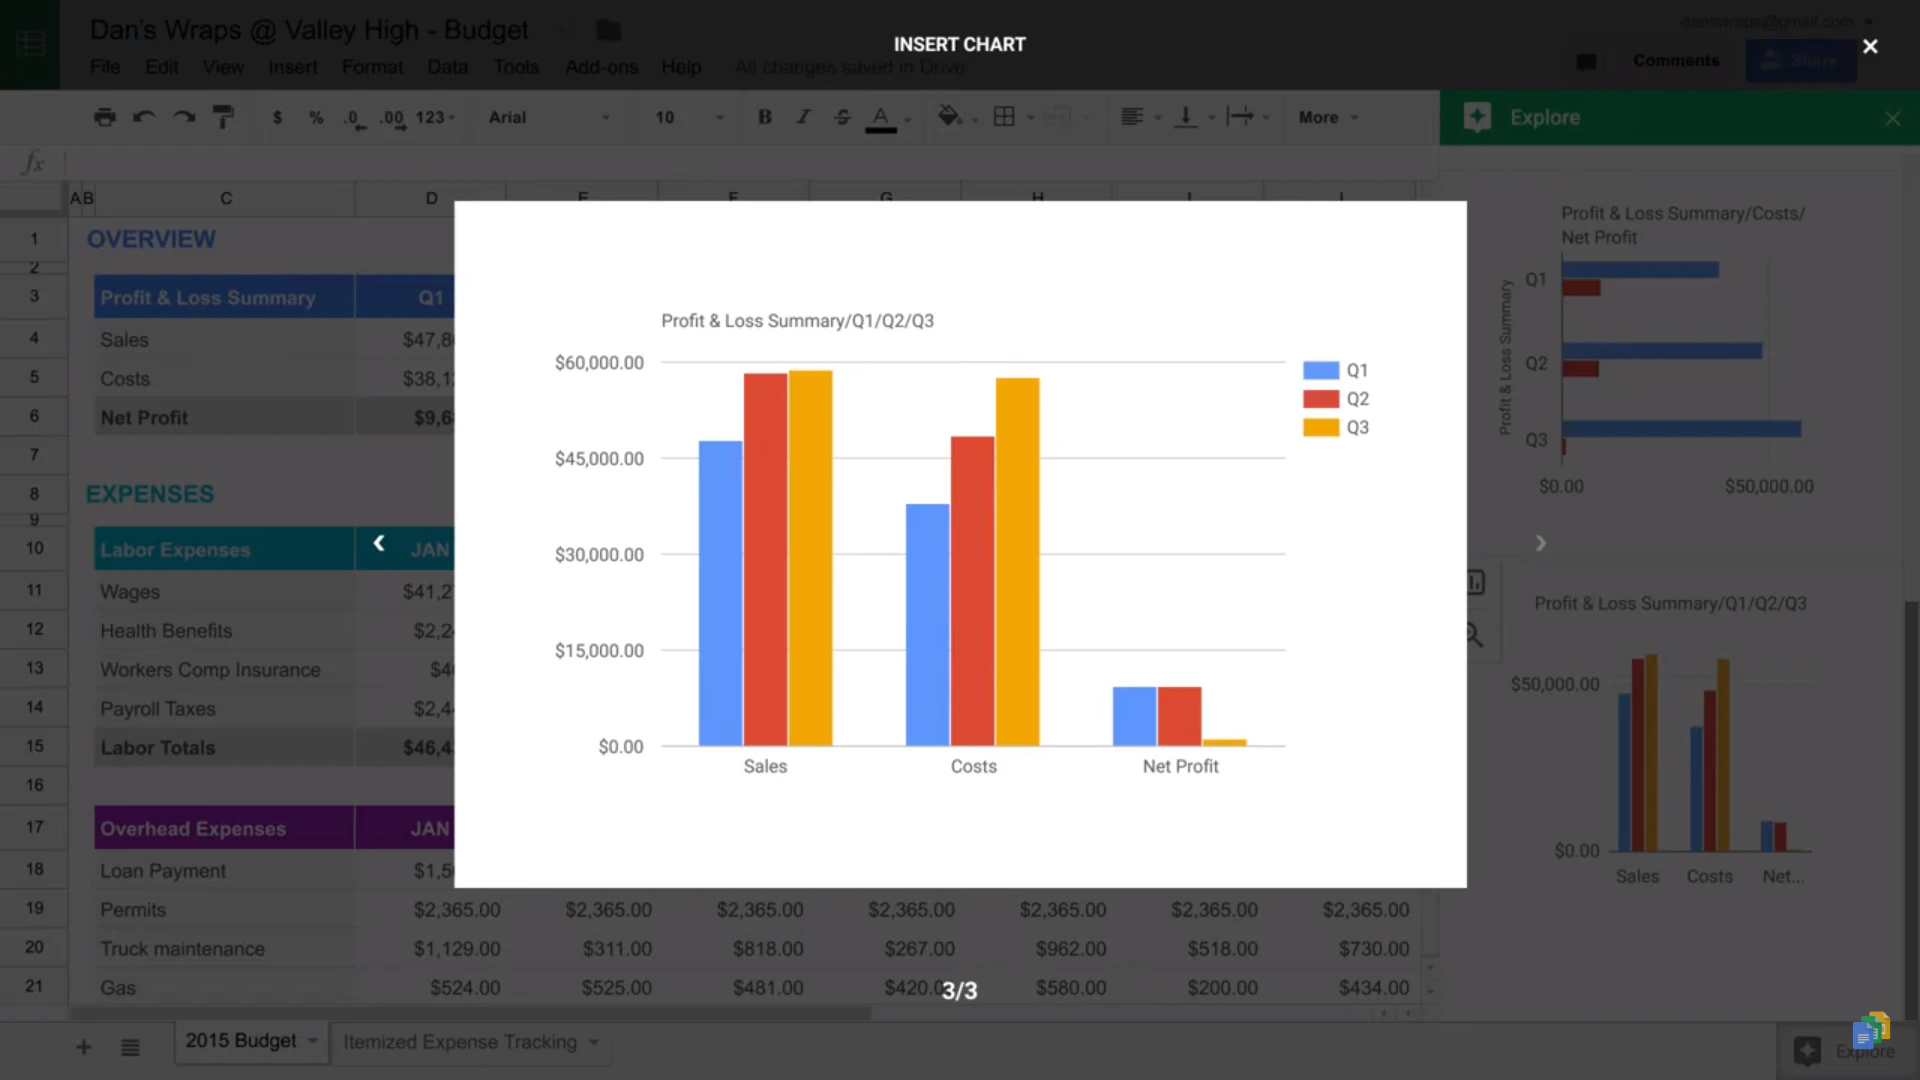Apply percent format icon
Viewport: 1920px width, 1080px height.
(316, 117)
